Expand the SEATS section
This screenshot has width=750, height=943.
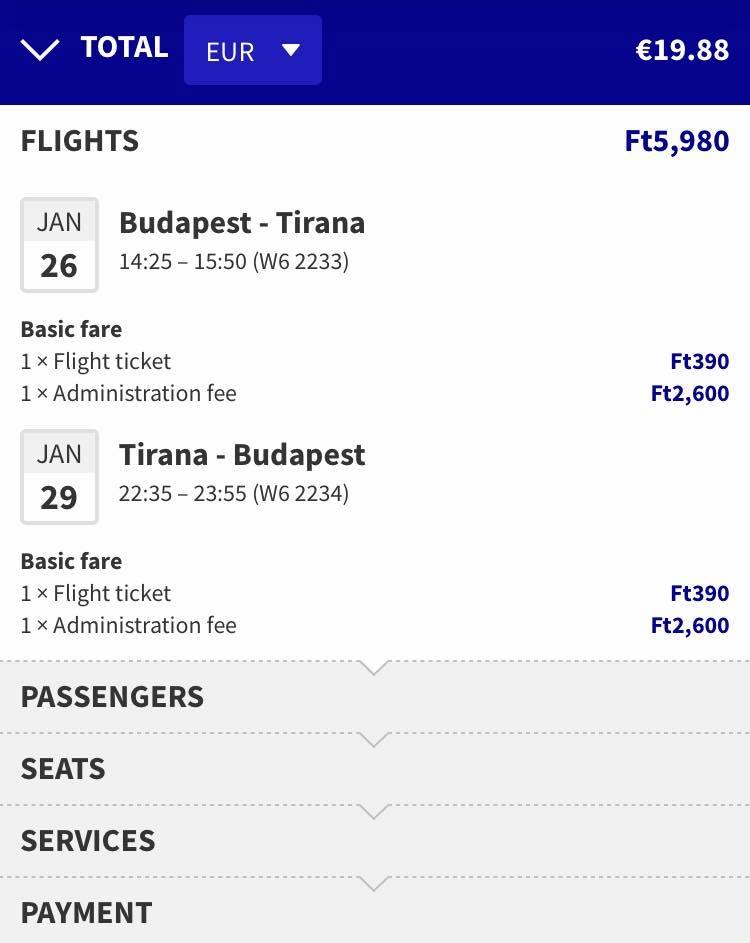tap(63, 769)
